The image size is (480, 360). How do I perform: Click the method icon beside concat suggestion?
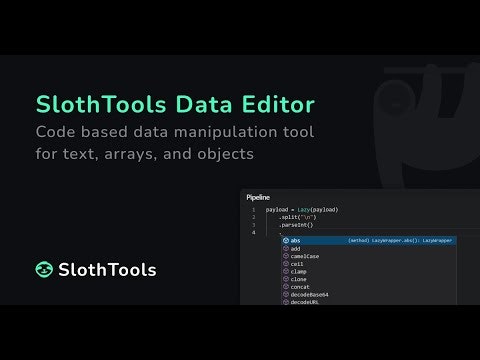[x=286, y=287]
